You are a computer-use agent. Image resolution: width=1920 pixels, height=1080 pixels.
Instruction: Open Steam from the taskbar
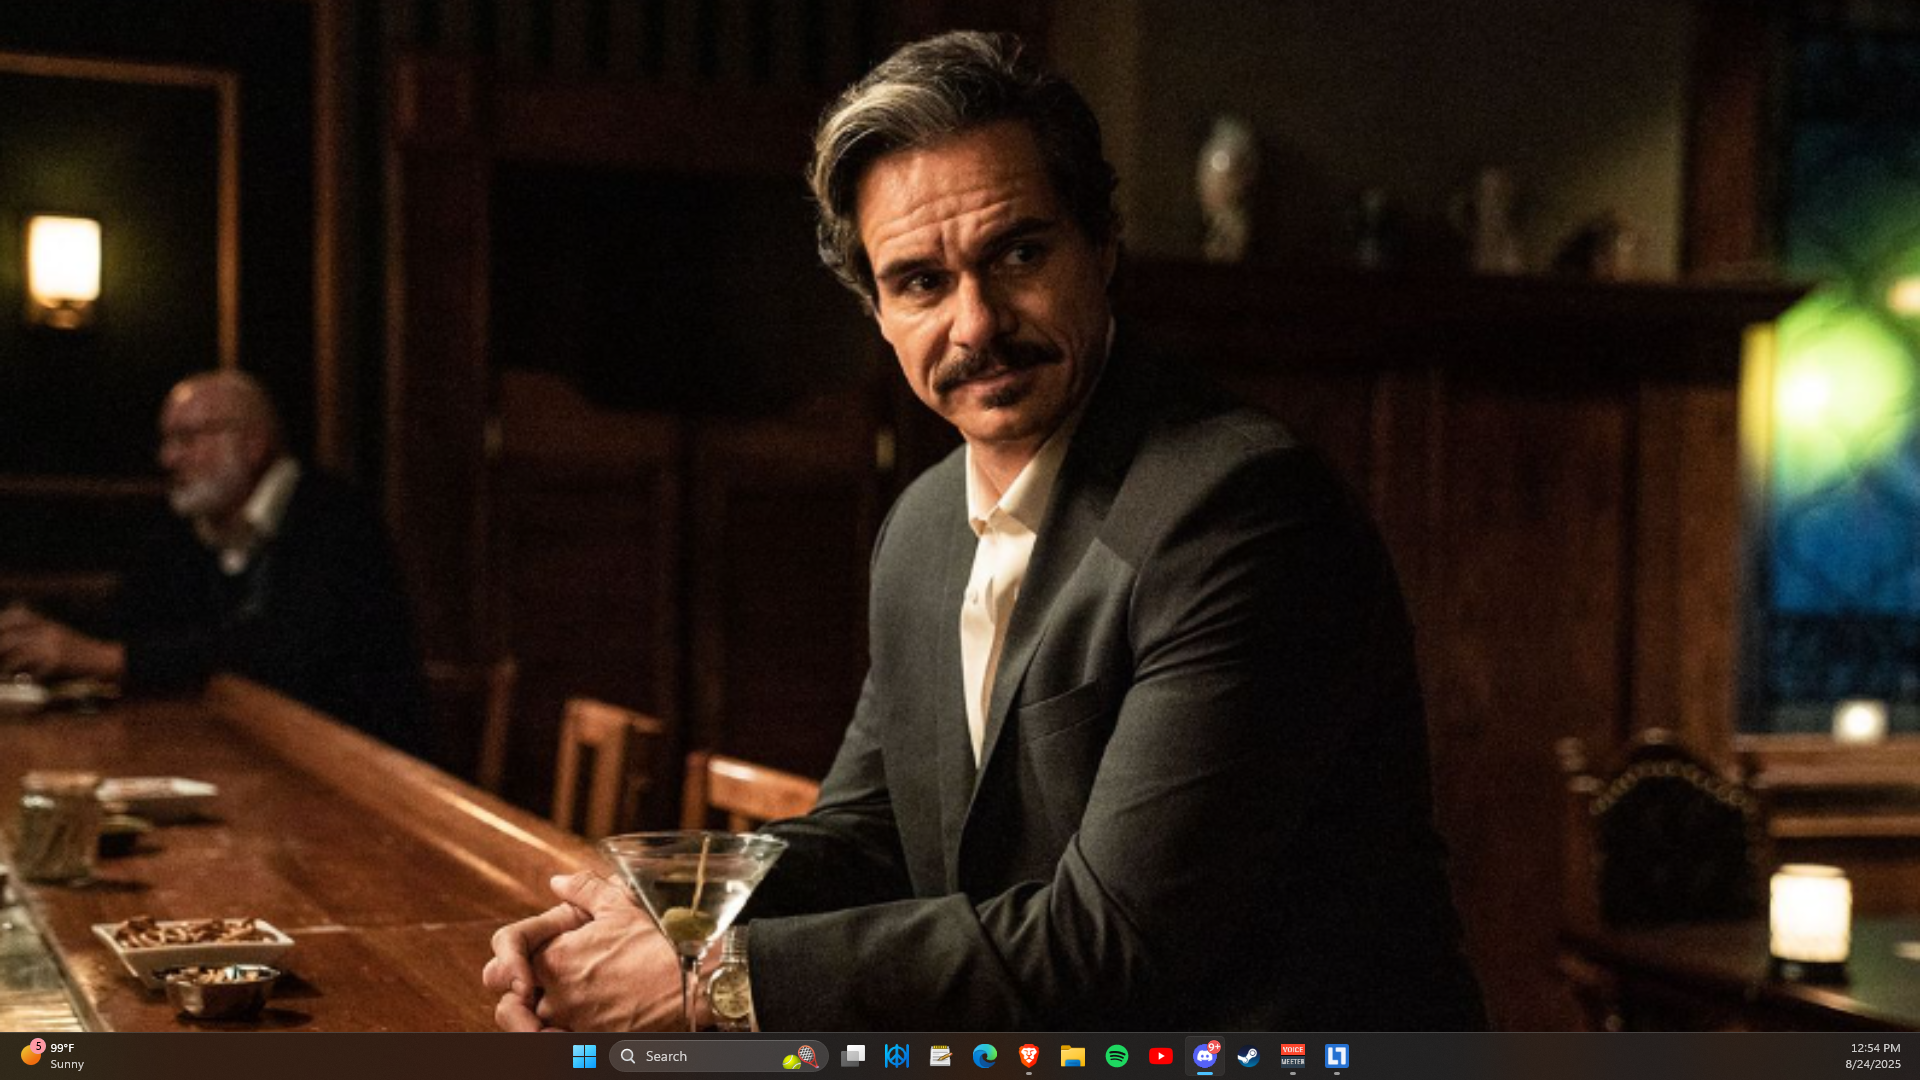tap(1249, 1056)
